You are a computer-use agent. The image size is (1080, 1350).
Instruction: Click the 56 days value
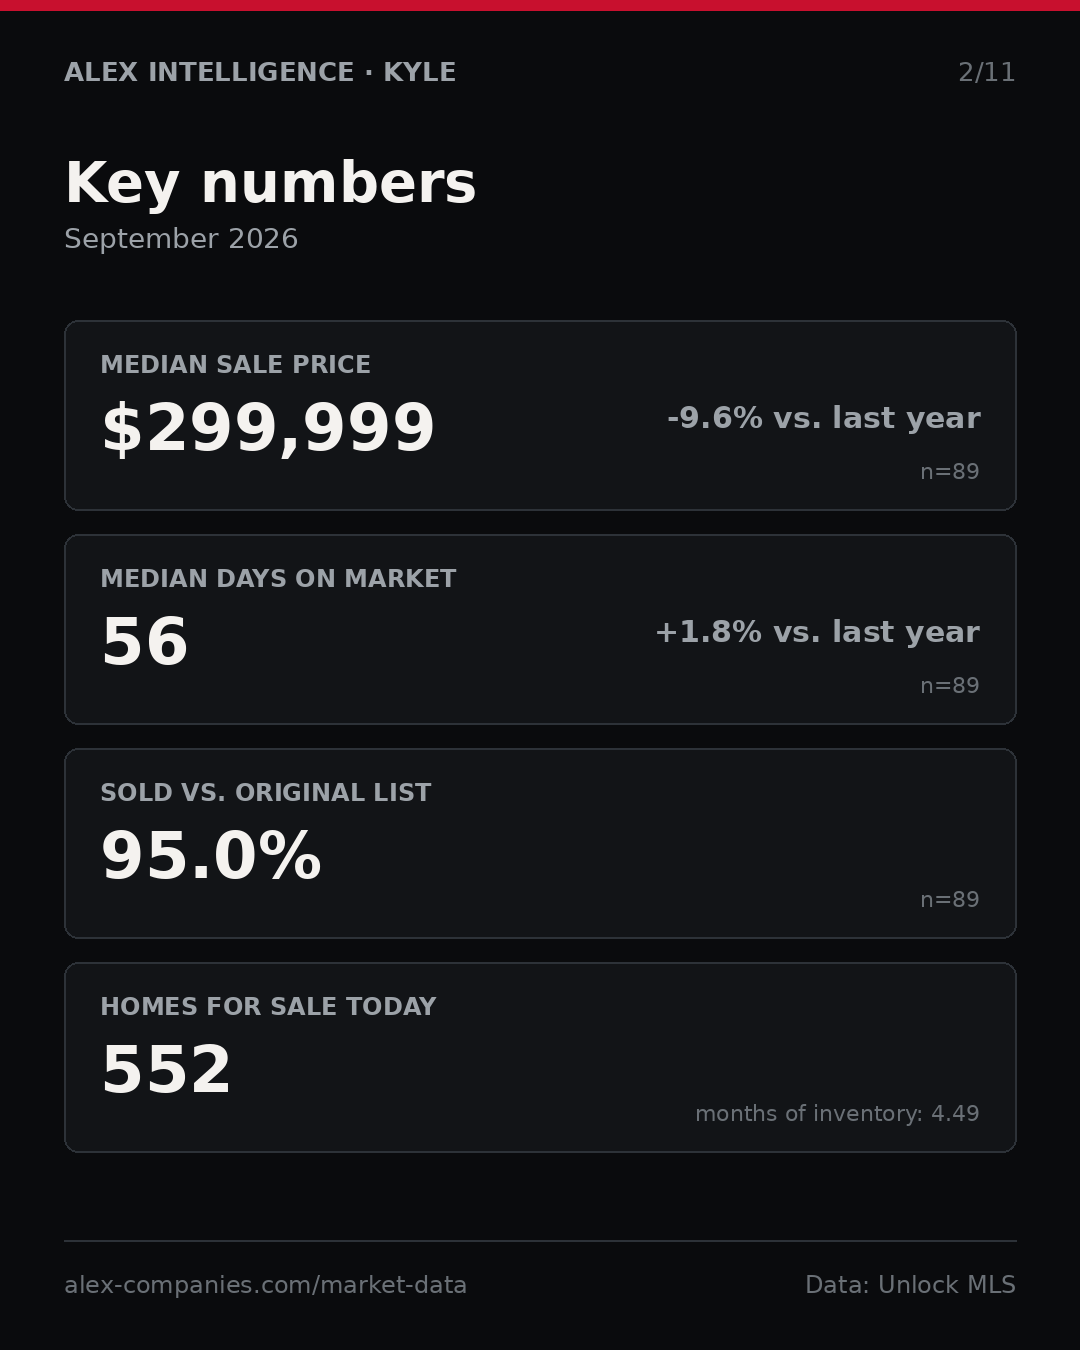pyautogui.click(x=145, y=643)
